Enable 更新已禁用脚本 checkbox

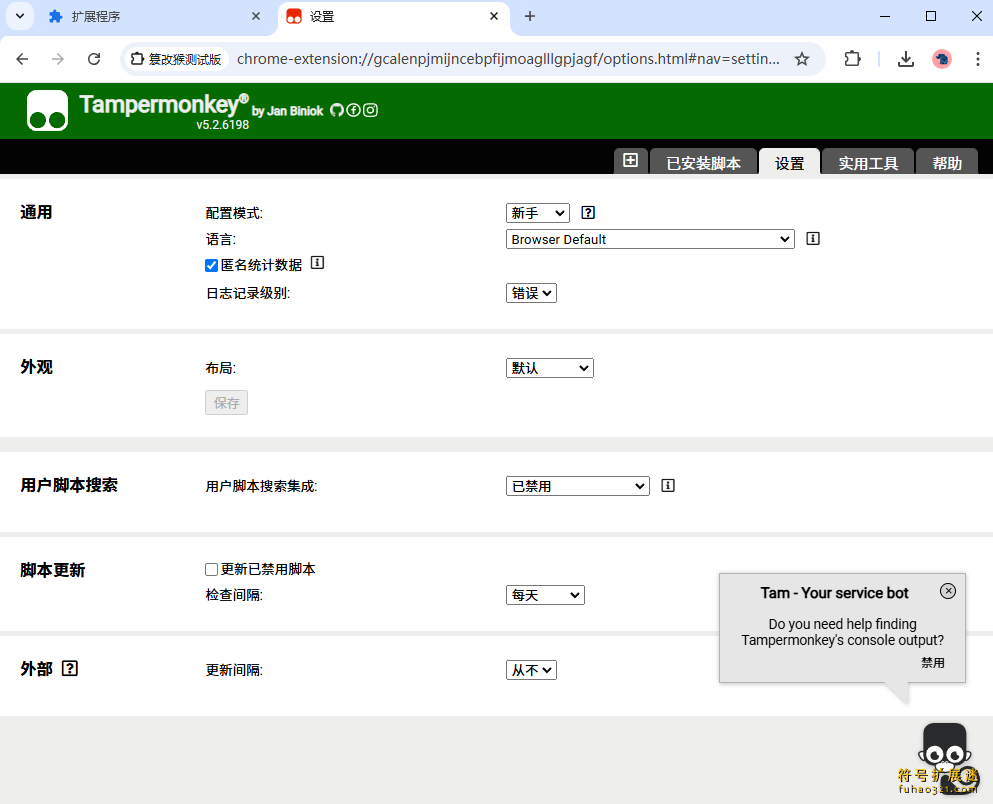(212, 570)
